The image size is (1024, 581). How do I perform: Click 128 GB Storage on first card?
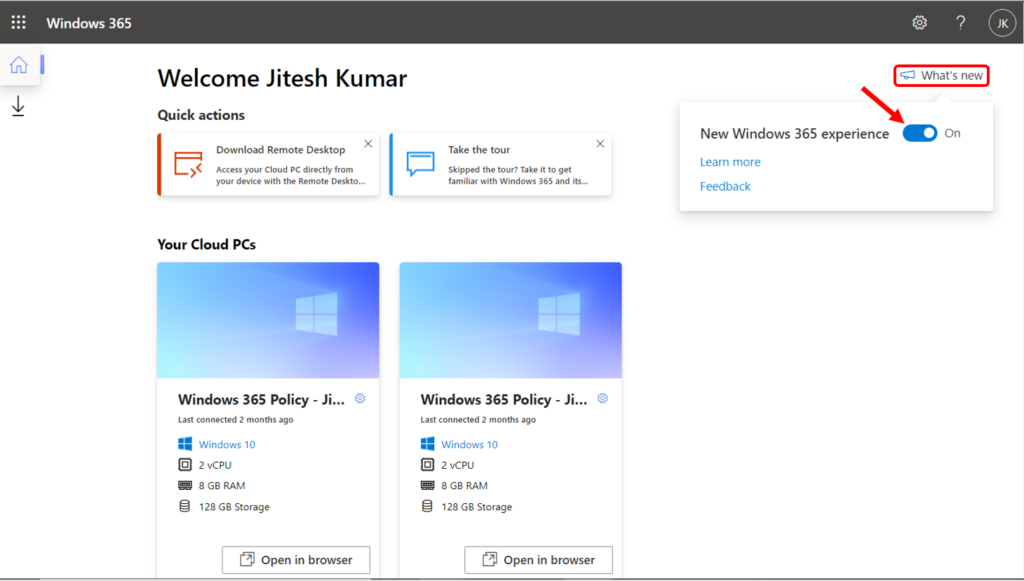[x=234, y=507]
